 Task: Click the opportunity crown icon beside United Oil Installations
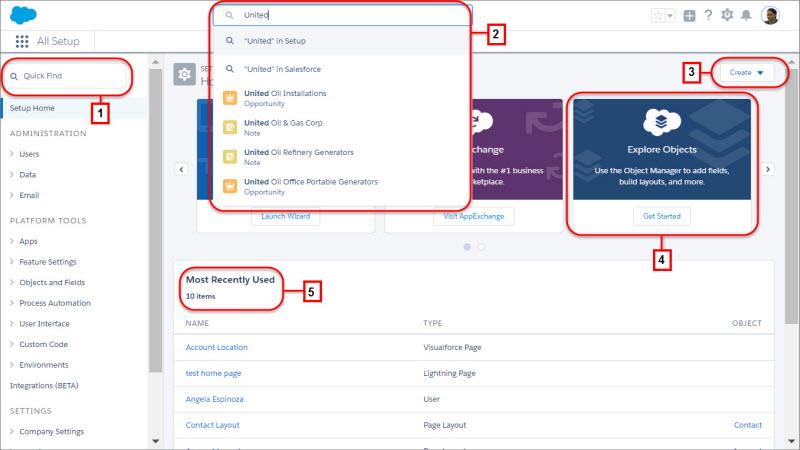tap(230, 97)
